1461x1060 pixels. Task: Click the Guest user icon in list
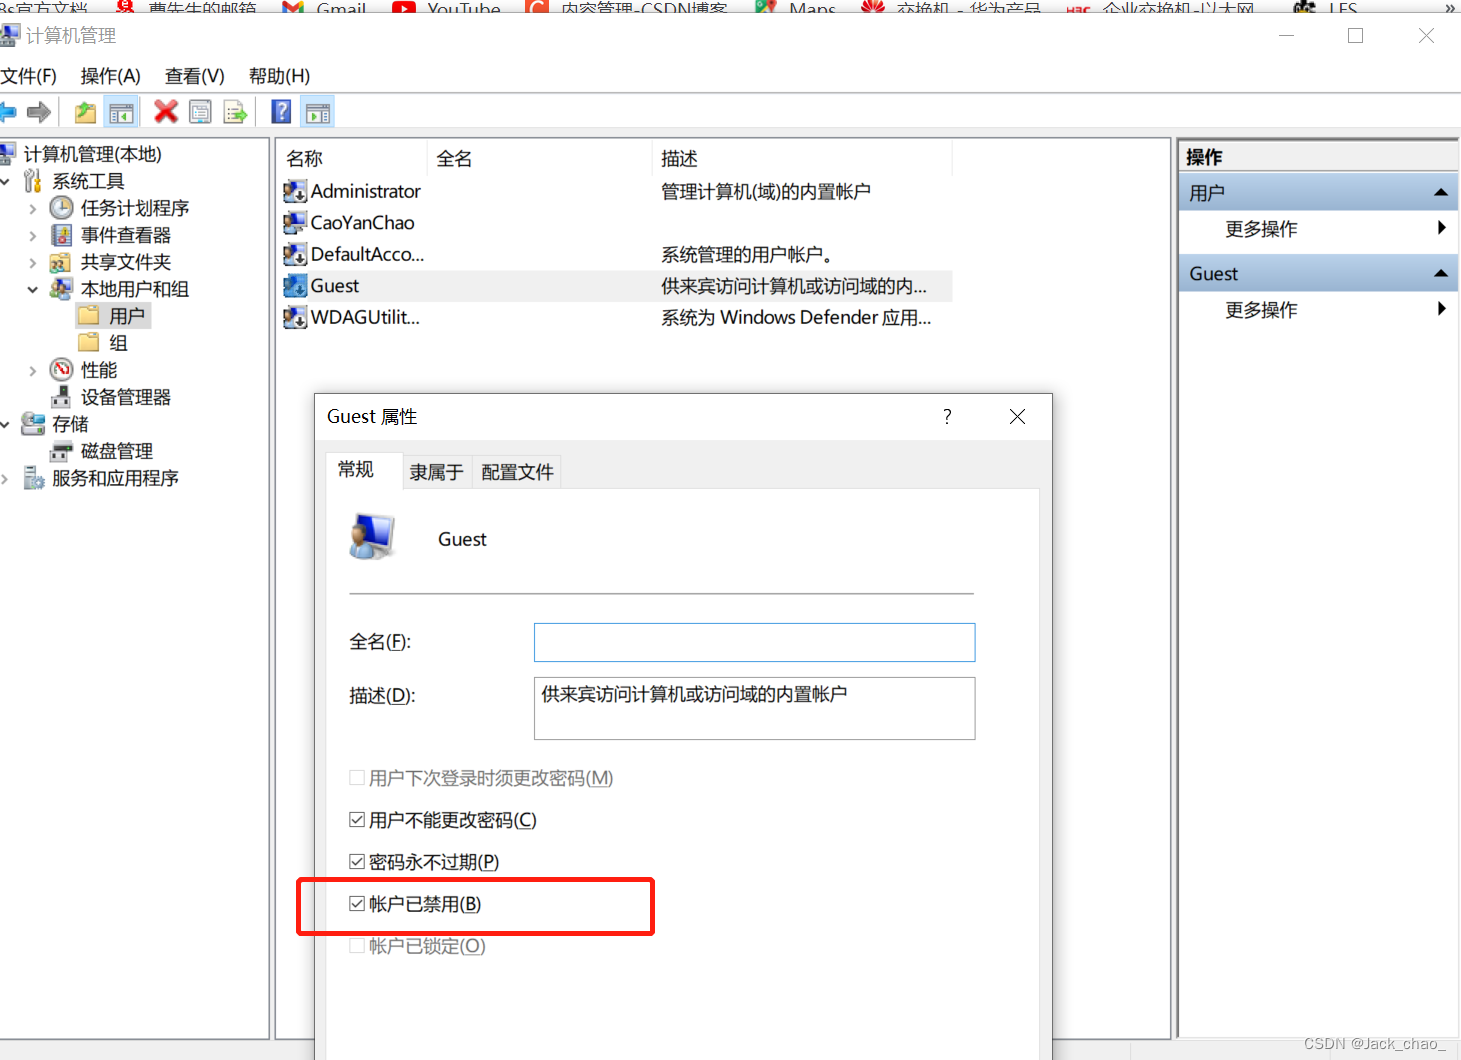point(295,286)
